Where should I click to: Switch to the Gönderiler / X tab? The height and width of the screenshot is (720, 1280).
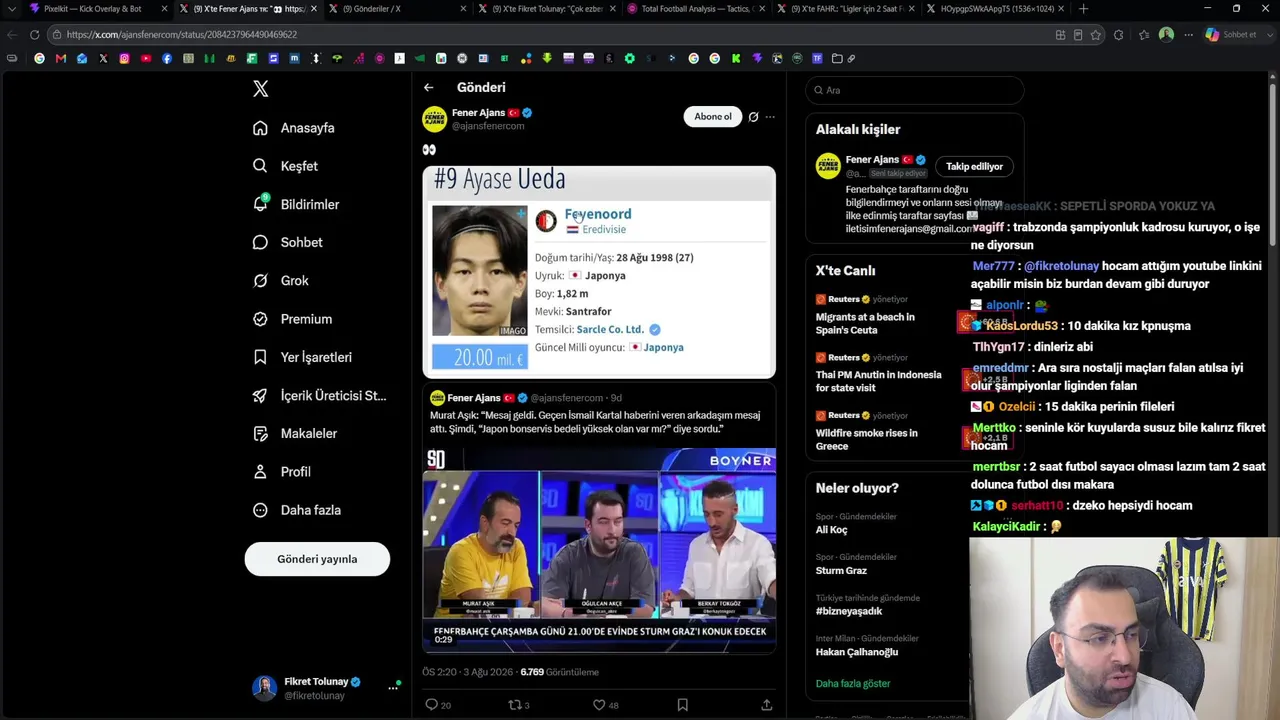click(398, 9)
